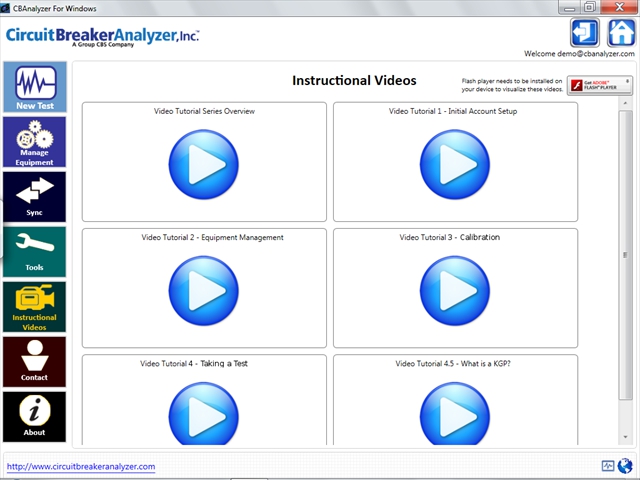
Task: Play Tutorial 4 Taking a Test
Action: (x=203, y=413)
